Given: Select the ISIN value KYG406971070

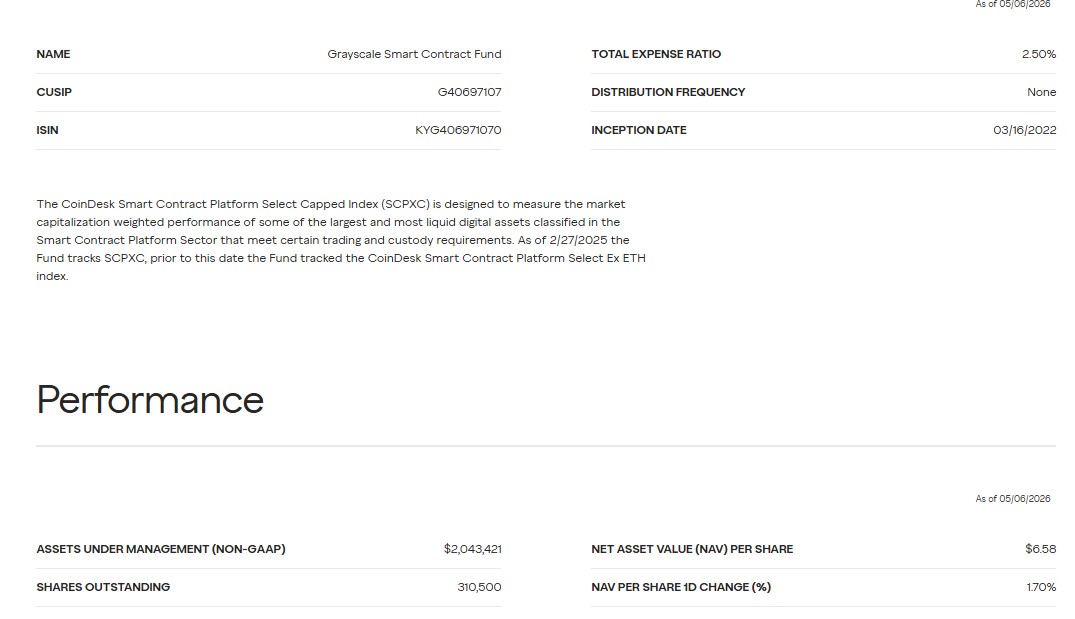Looking at the screenshot, I should point(458,130).
